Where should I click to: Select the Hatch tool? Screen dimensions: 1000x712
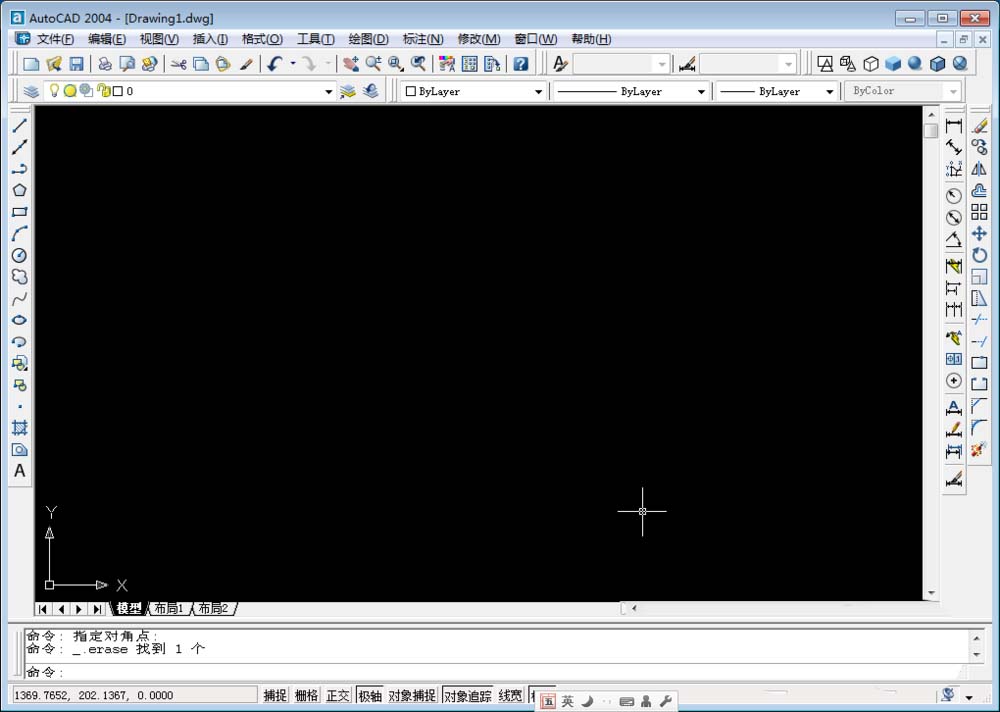[x=20, y=428]
